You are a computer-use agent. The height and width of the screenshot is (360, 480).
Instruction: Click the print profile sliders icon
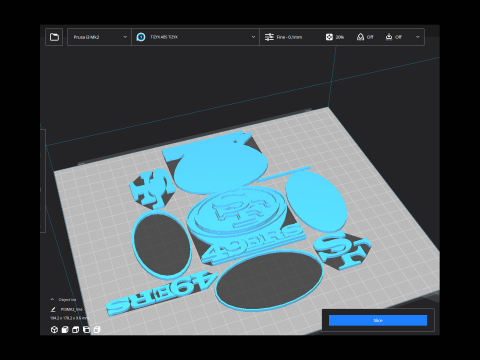coord(269,37)
